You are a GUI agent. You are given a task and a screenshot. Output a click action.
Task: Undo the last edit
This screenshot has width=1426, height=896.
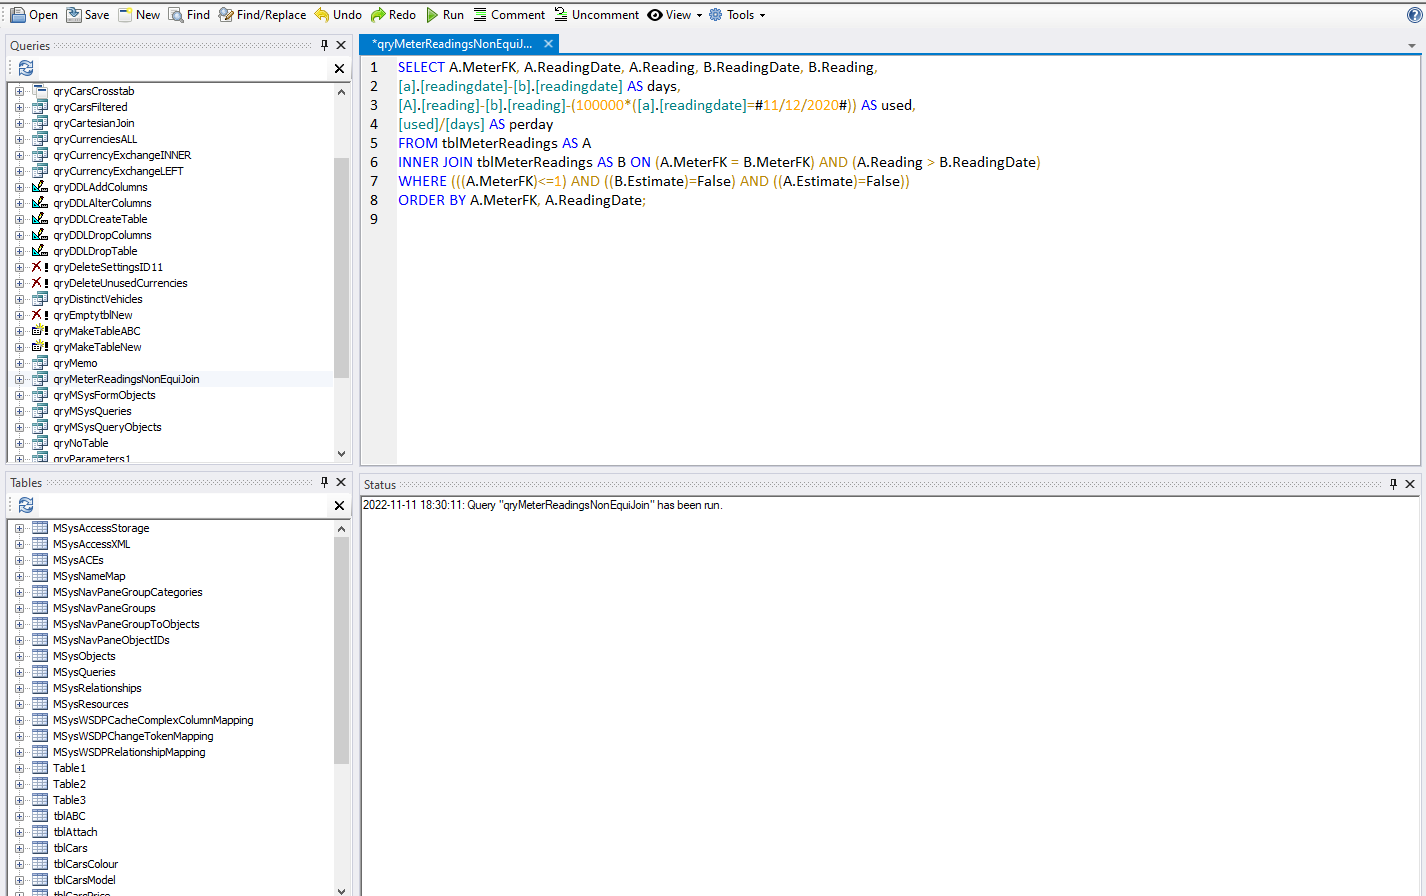tap(338, 15)
